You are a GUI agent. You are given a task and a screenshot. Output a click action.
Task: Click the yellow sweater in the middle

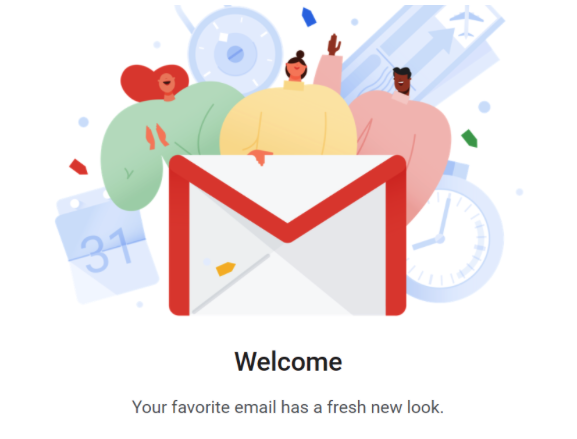tap(288, 121)
